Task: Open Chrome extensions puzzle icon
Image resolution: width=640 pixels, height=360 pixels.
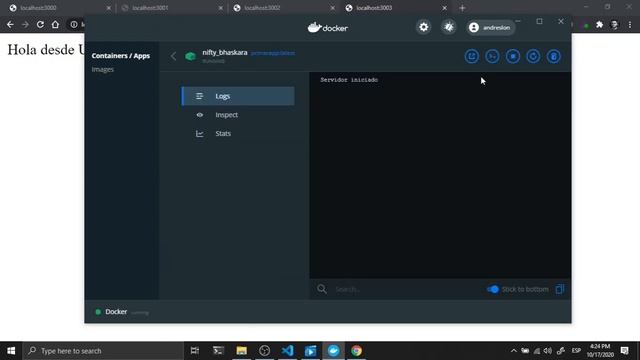Action: point(599,25)
